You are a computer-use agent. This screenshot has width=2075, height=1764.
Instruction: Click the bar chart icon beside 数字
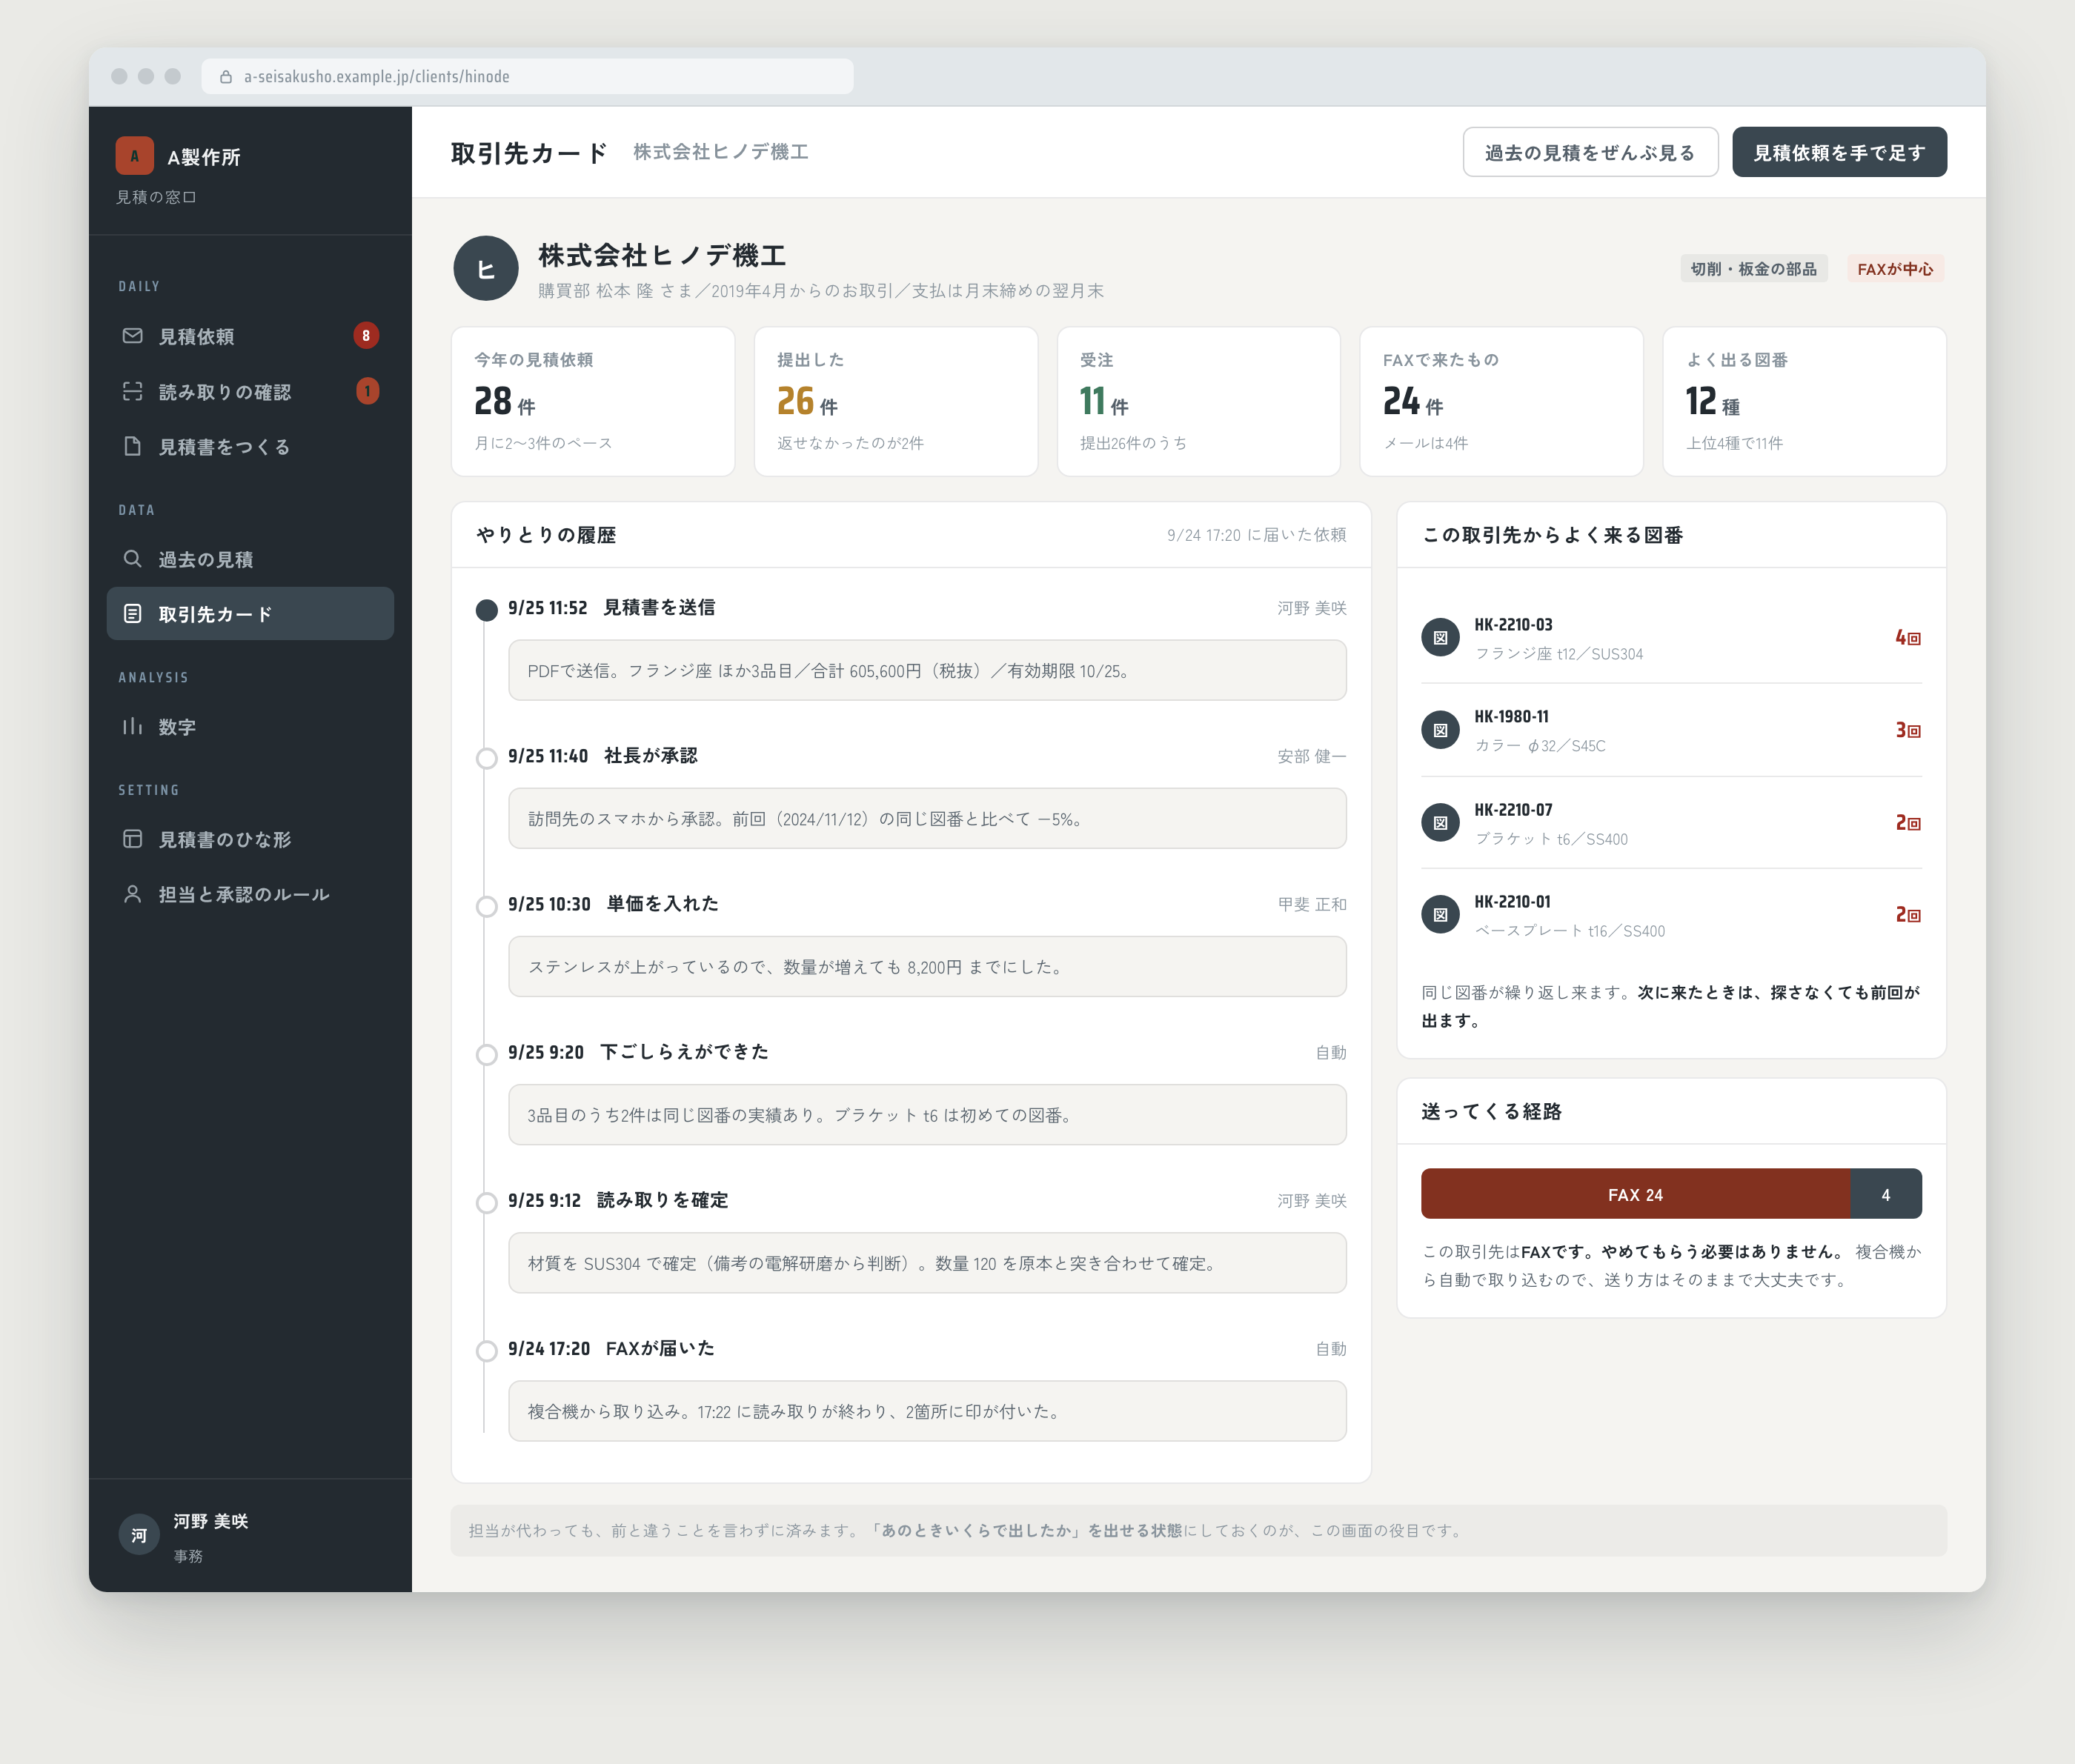(x=132, y=726)
